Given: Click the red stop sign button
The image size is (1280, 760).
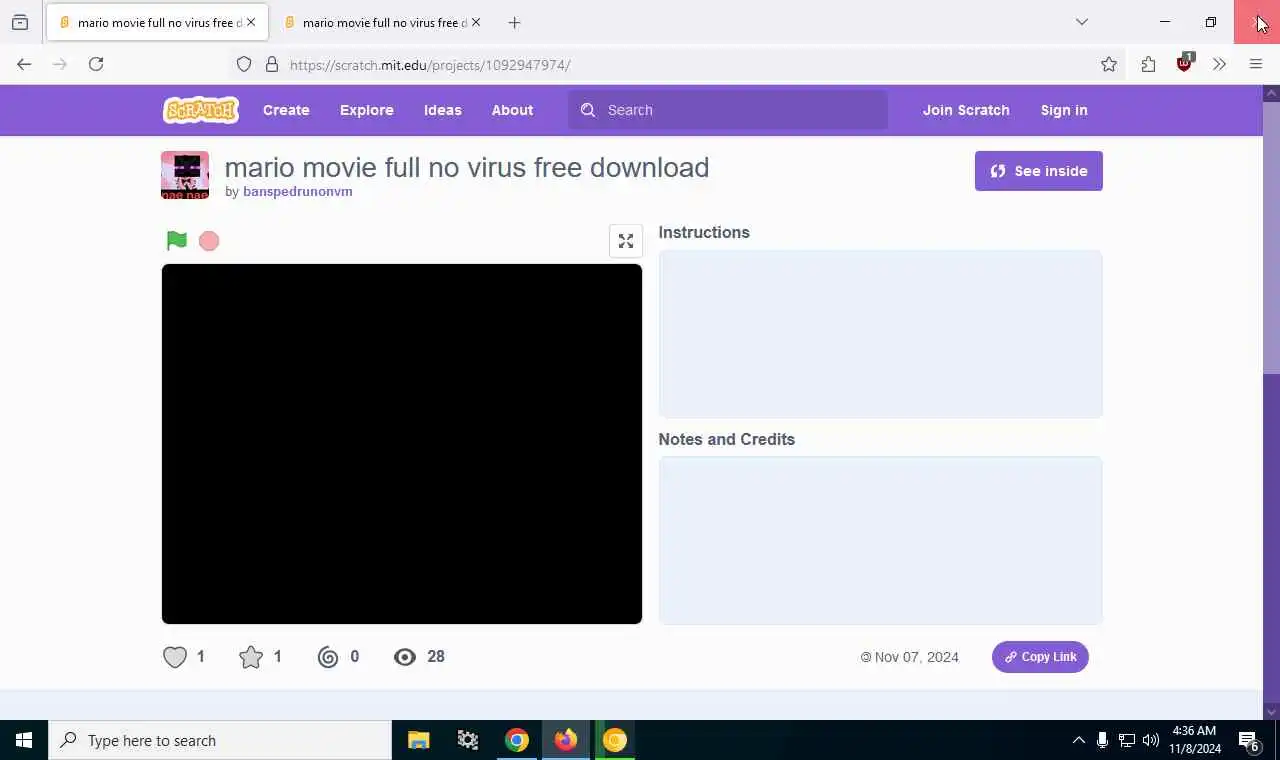Looking at the screenshot, I should pos(209,241).
